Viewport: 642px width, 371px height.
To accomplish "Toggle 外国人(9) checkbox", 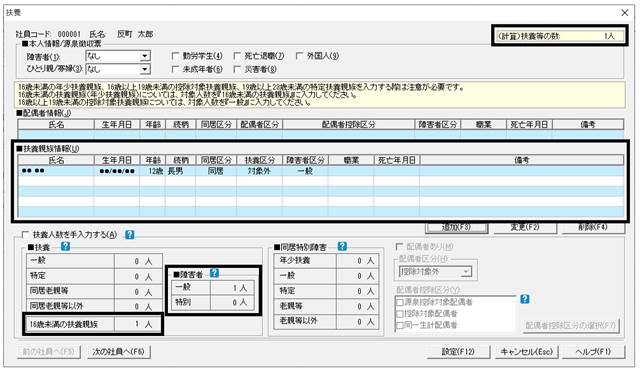I will [299, 56].
